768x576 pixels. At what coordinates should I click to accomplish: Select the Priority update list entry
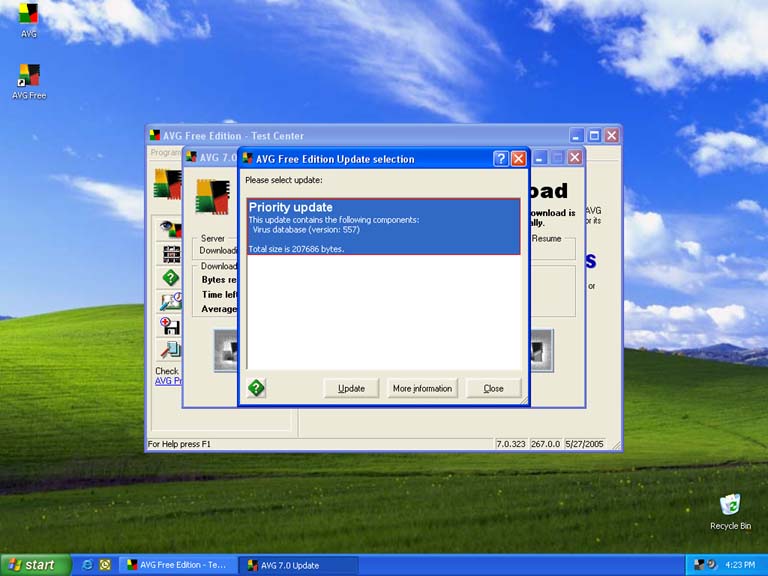coord(383,226)
